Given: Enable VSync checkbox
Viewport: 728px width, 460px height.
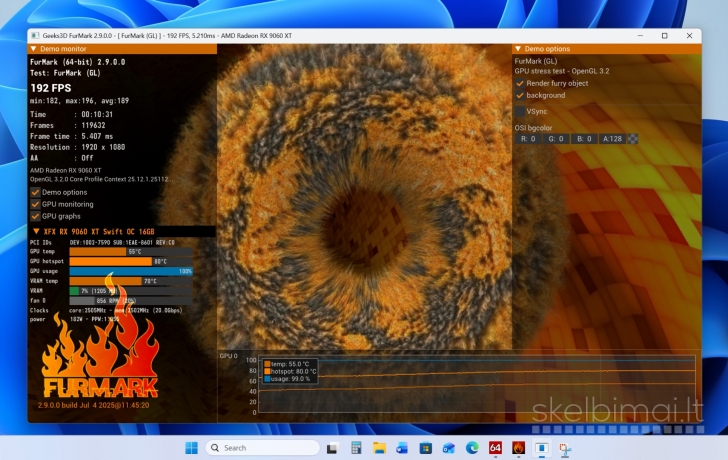Looking at the screenshot, I should pos(520,111).
